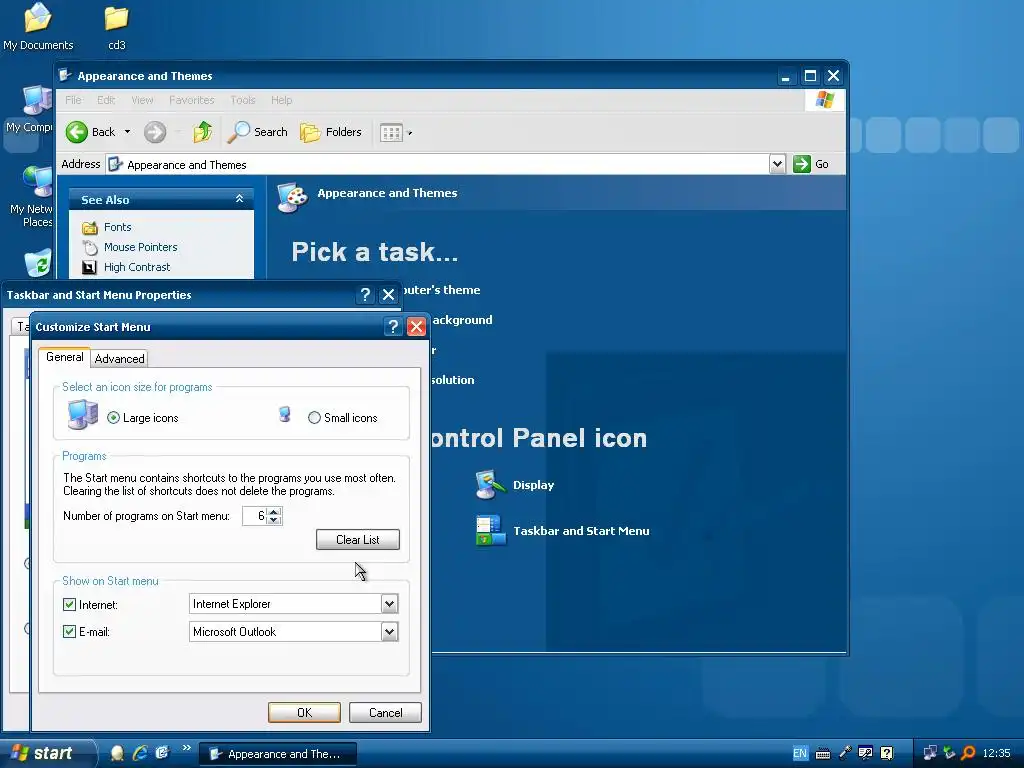The image size is (1024, 768).
Task: Open the View menu
Action: [x=142, y=100]
